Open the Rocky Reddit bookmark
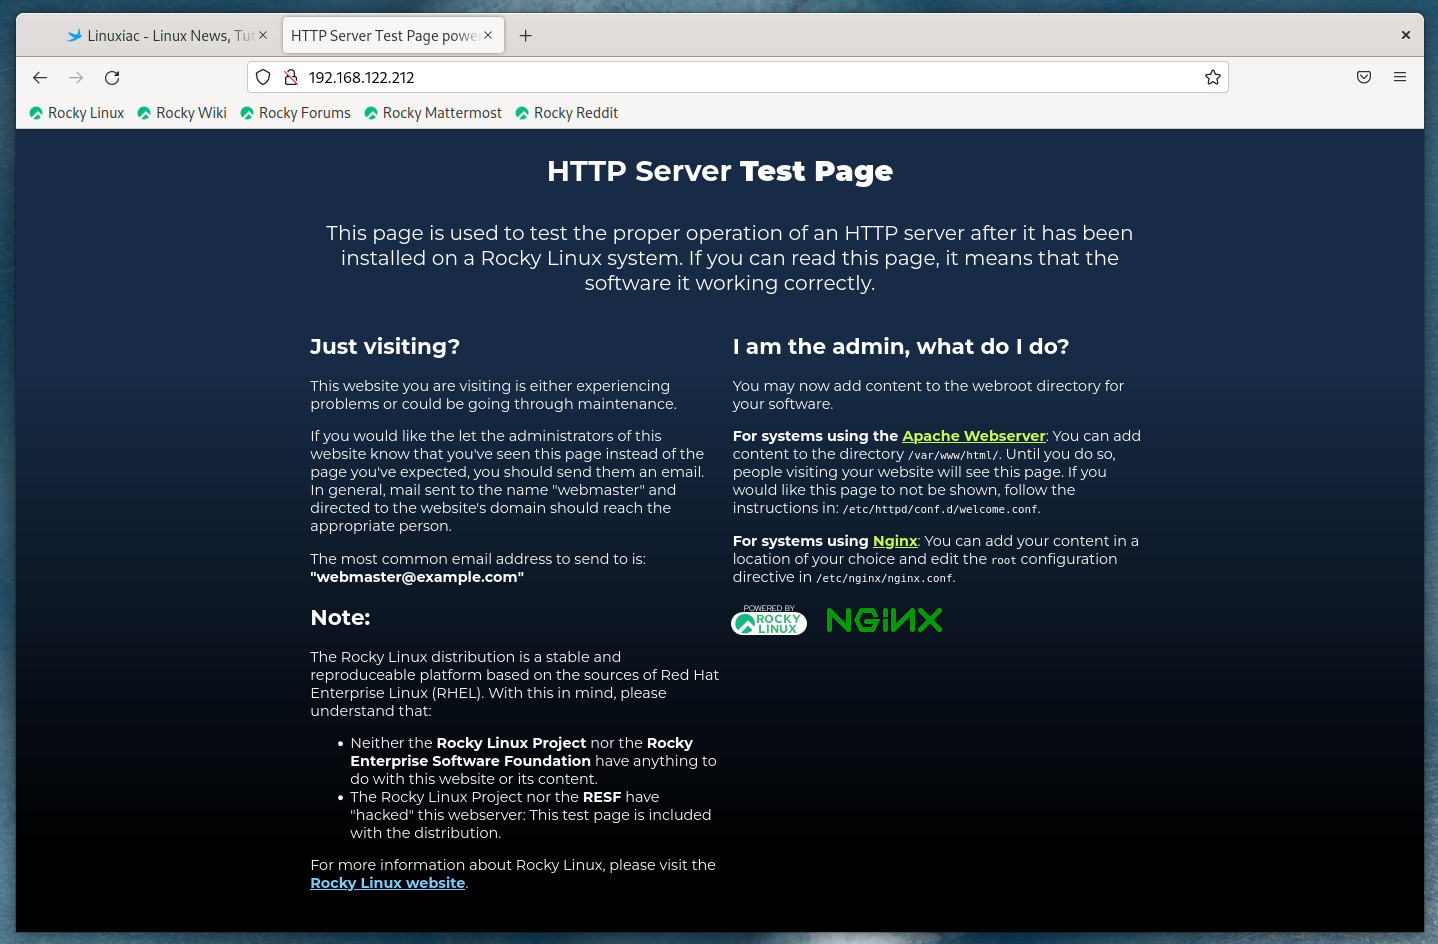The width and height of the screenshot is (1438, 944). click(x=567, y=113)
